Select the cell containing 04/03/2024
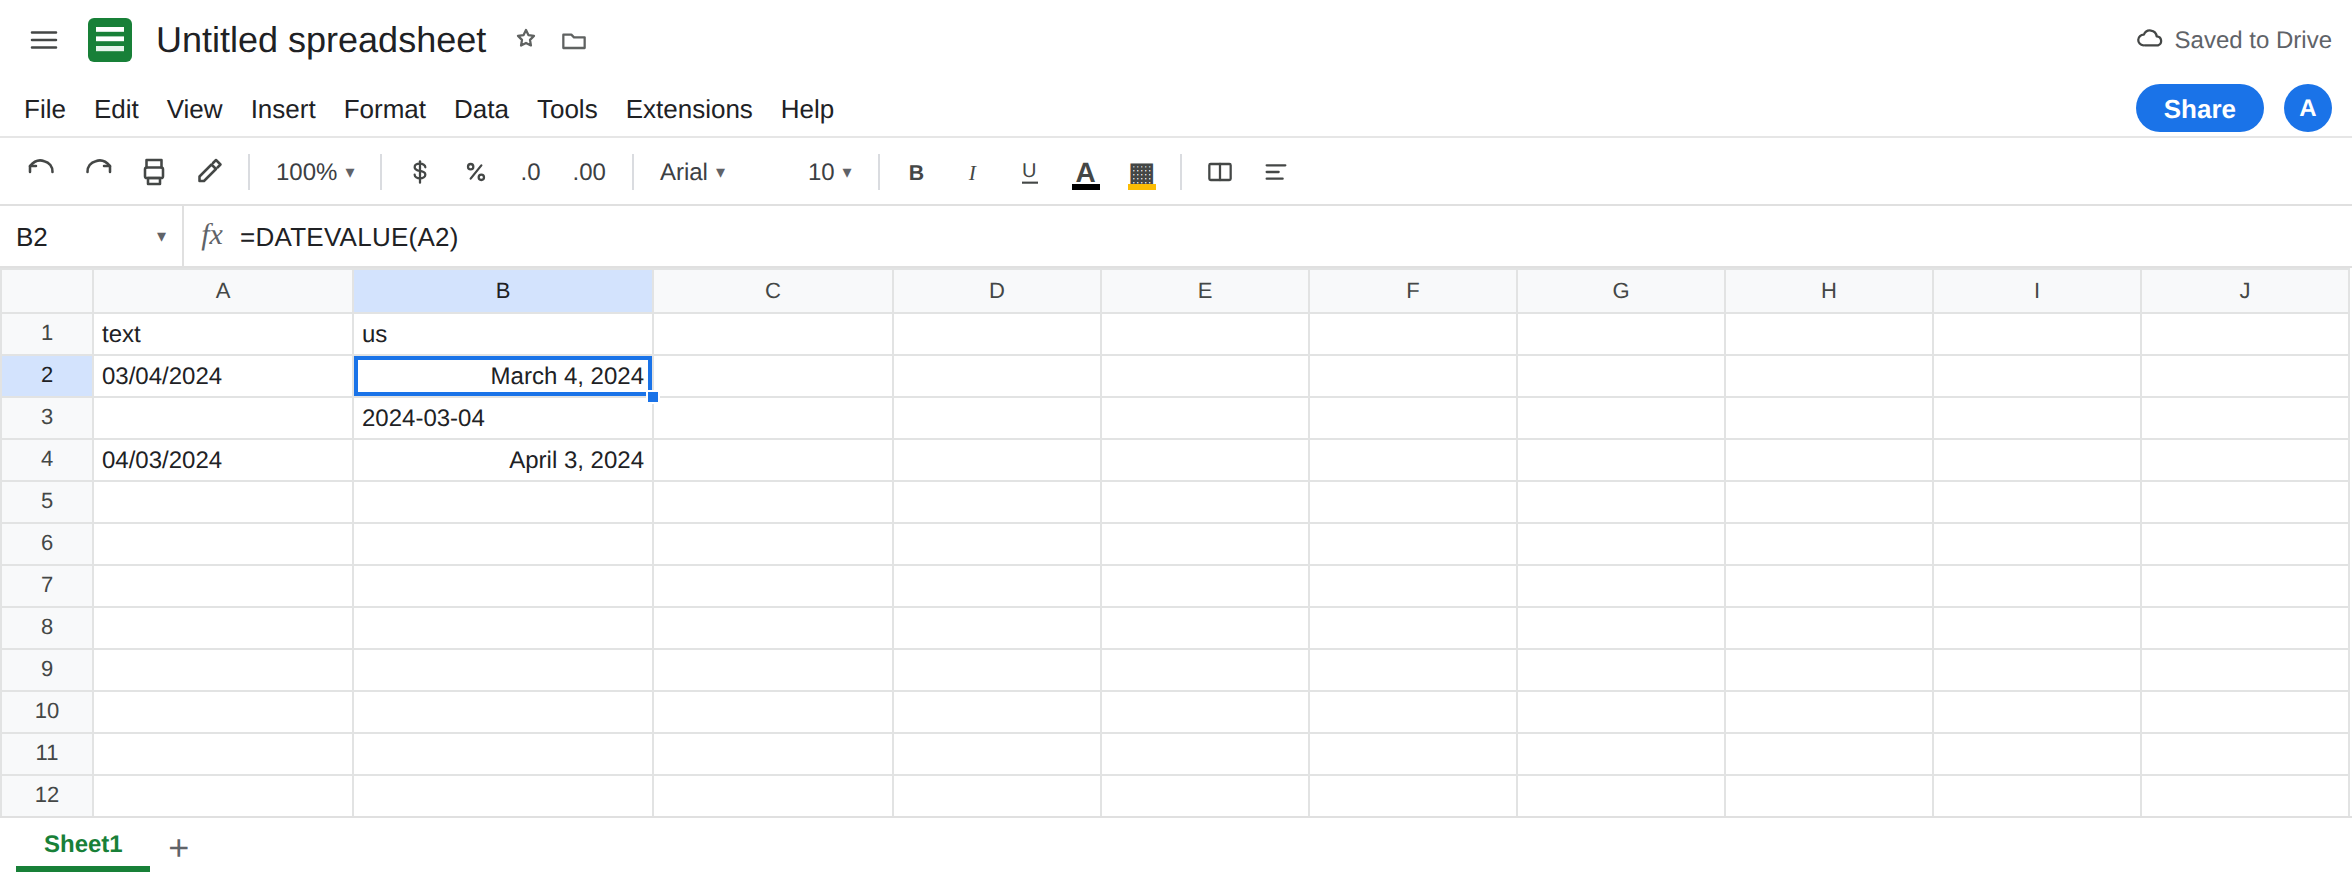Screen dimensions: 2352x872 tap(223, 460)
